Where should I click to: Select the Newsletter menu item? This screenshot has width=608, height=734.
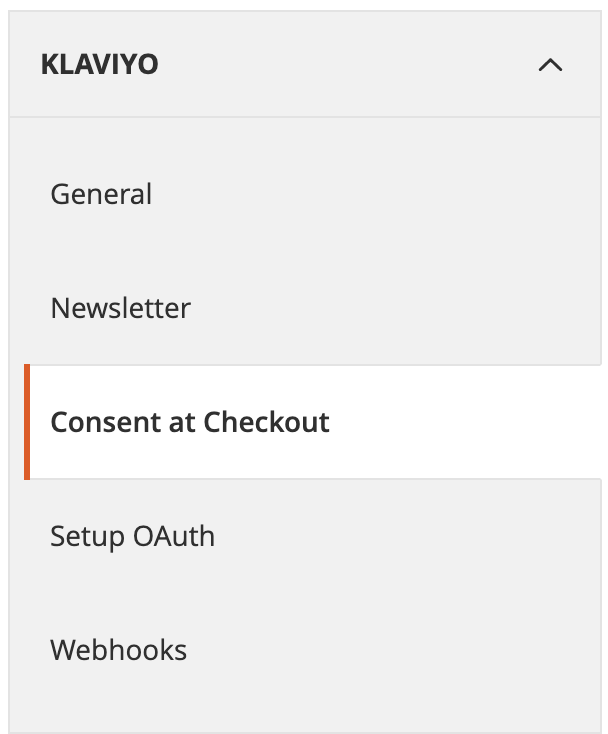click(x=120, y=308)
